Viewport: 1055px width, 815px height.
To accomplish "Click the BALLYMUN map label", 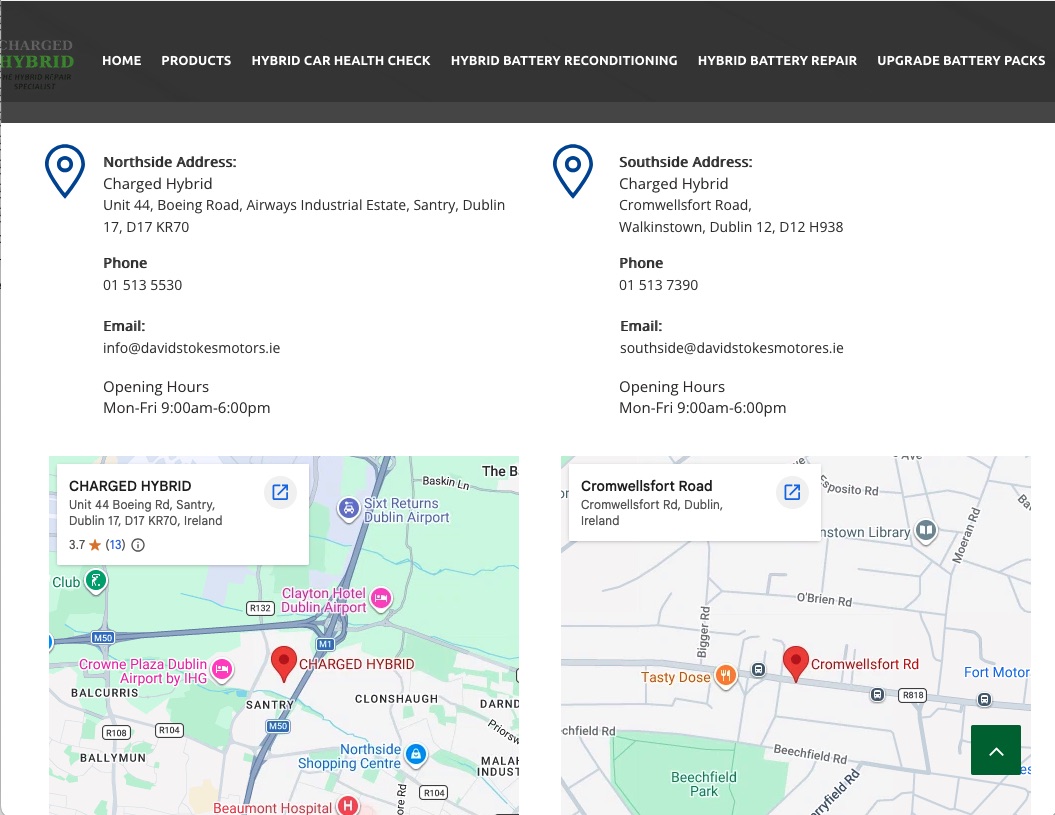I will [113, 758].
